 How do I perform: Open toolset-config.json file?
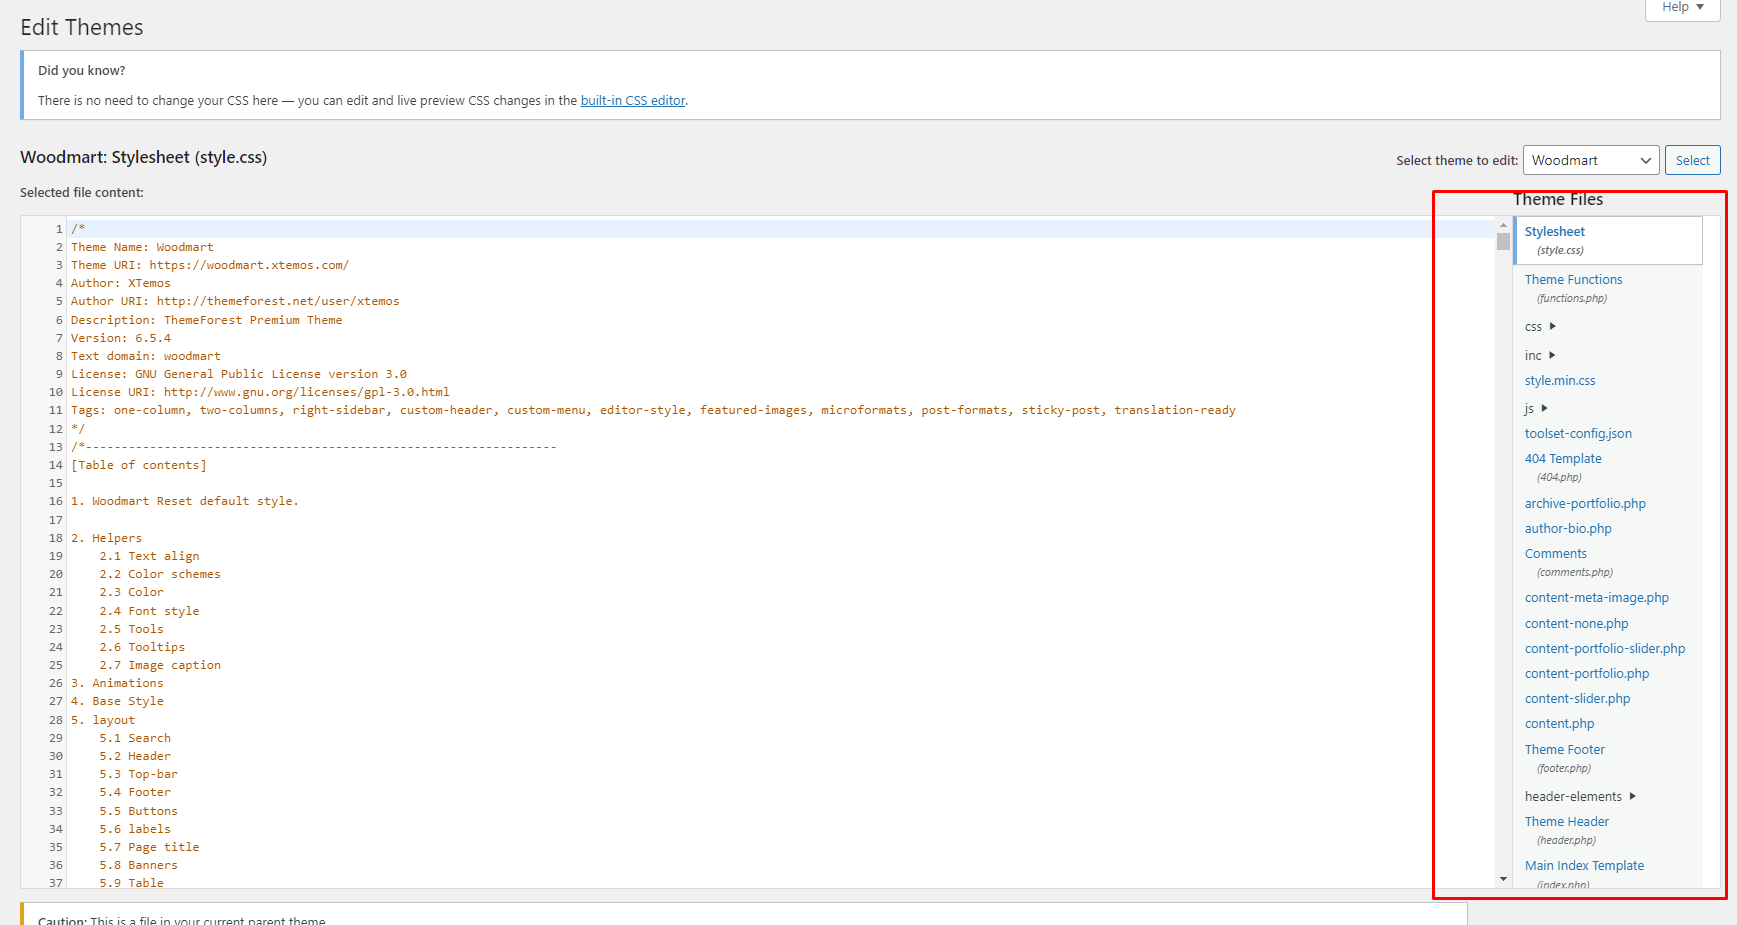(1578, 434)
